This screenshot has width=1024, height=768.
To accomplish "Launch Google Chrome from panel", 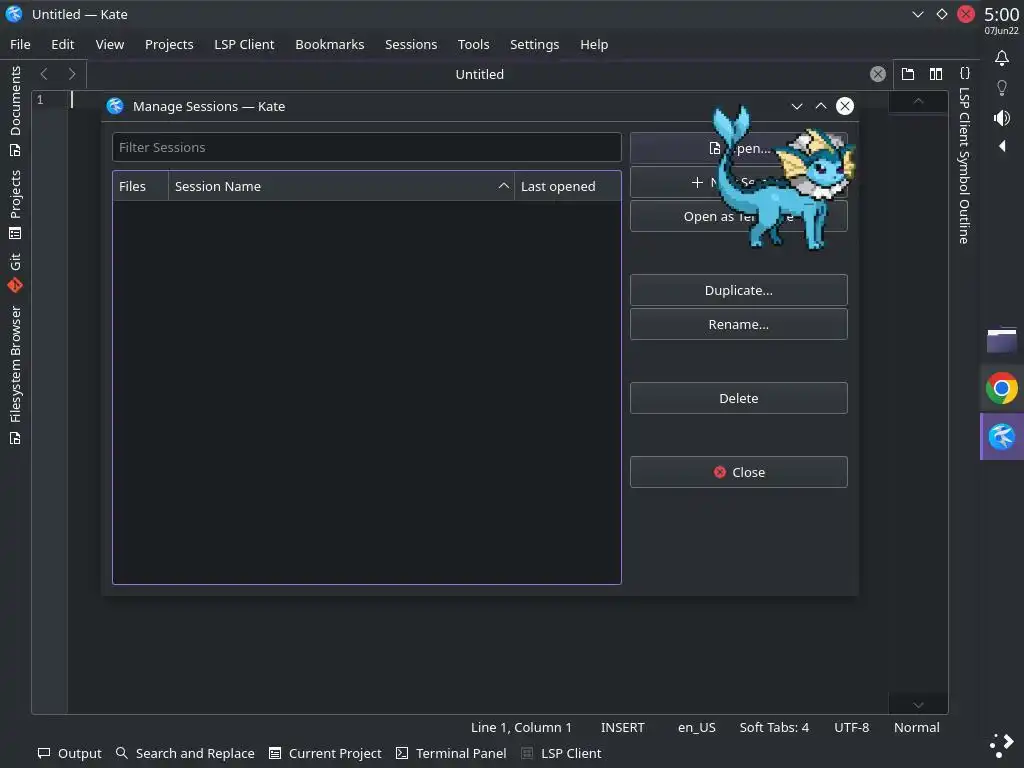I will [1002, 388].
